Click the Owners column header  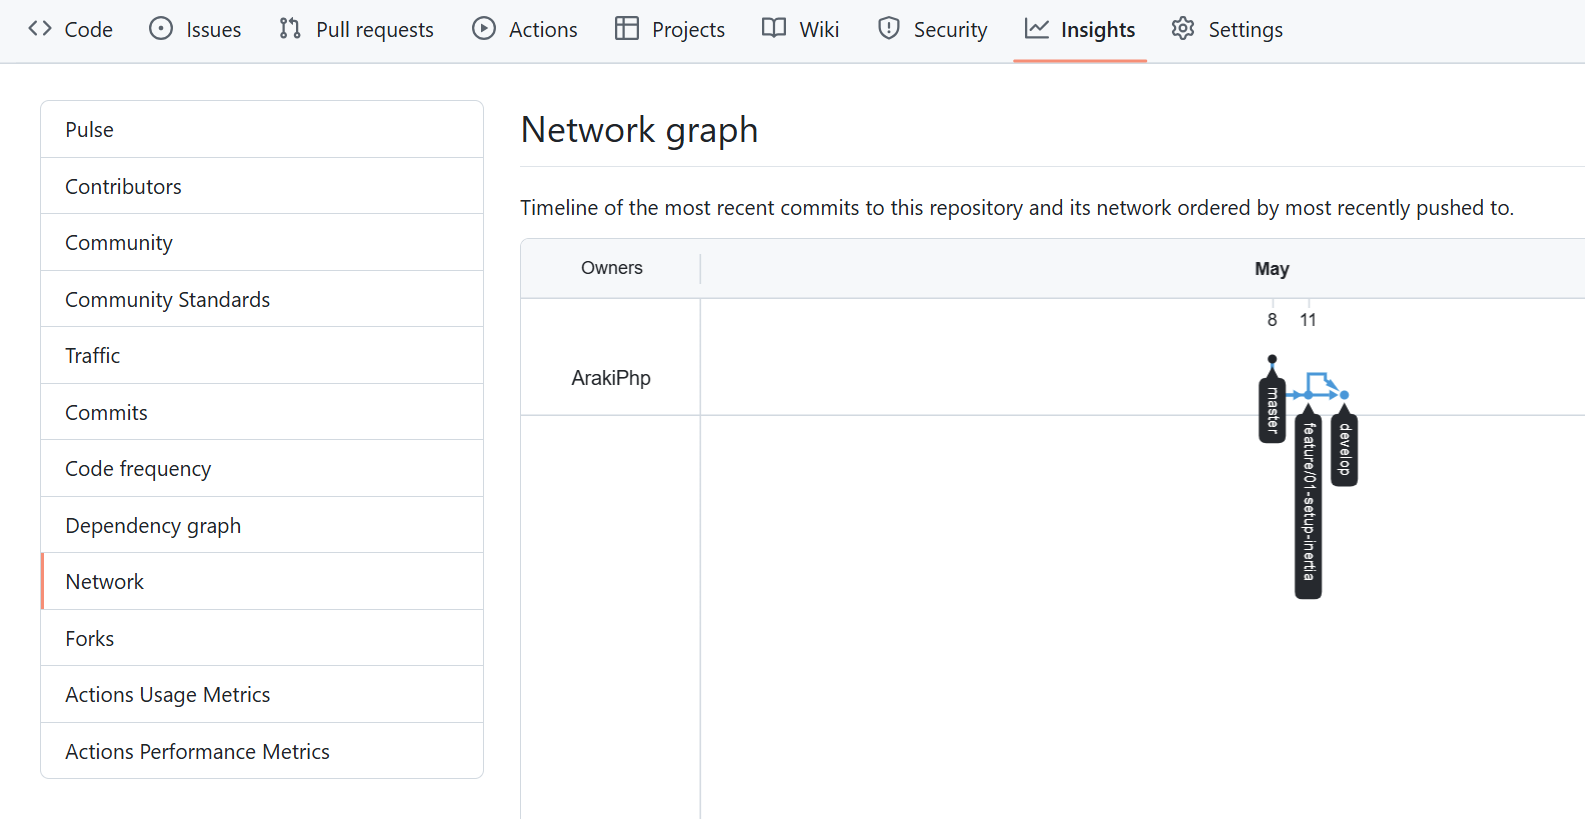(612, 268)
